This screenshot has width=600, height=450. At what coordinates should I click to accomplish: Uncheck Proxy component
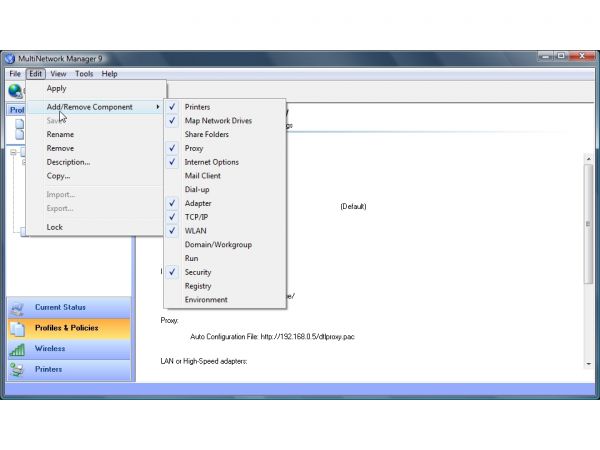coord(225,148)
